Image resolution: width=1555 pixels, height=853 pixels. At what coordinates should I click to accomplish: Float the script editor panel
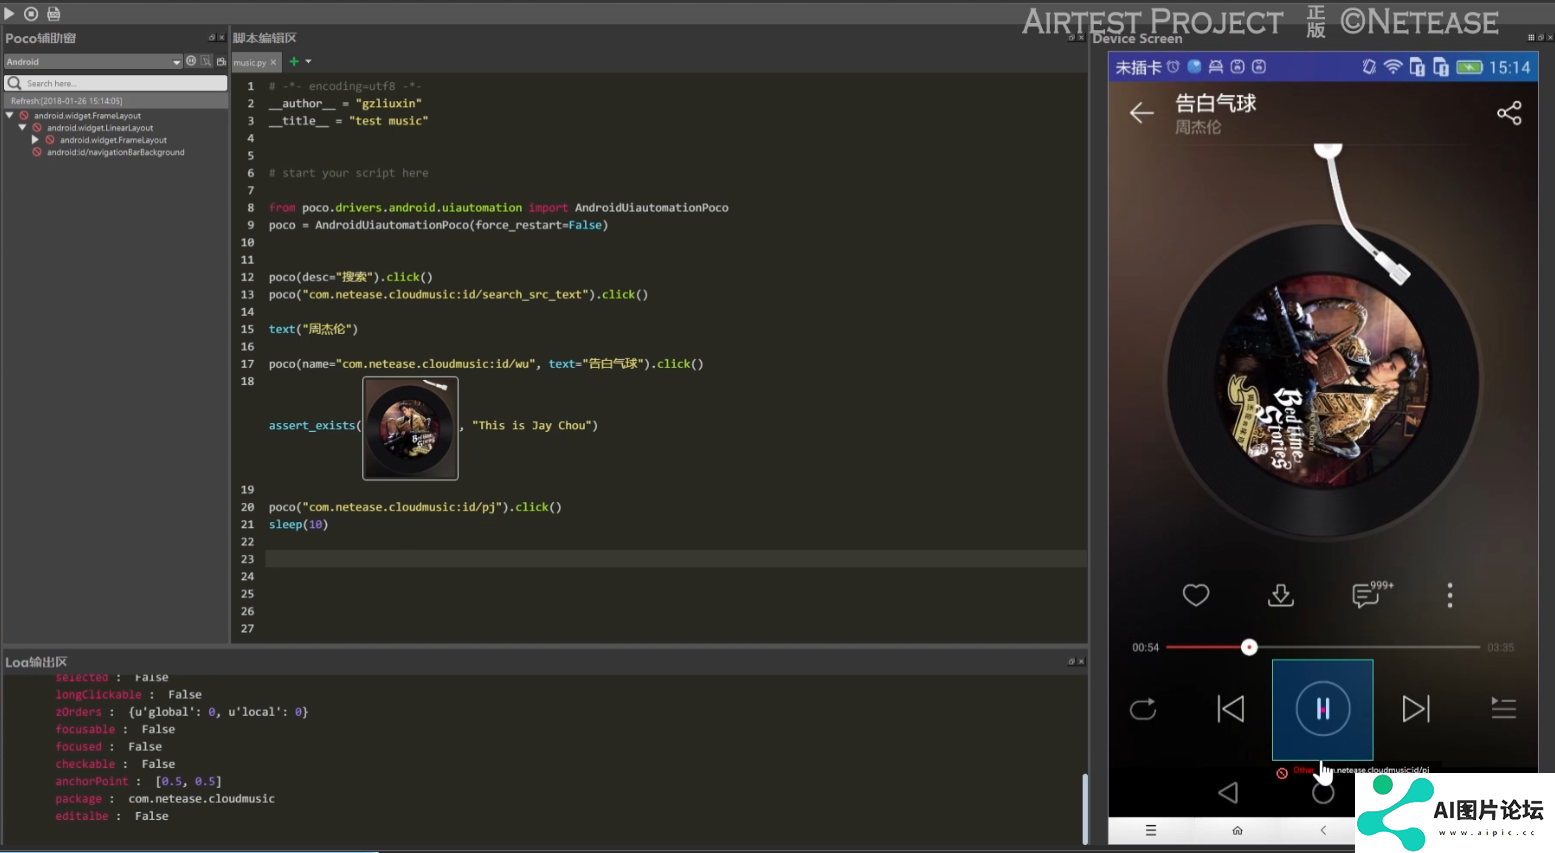coord(1071,38)
